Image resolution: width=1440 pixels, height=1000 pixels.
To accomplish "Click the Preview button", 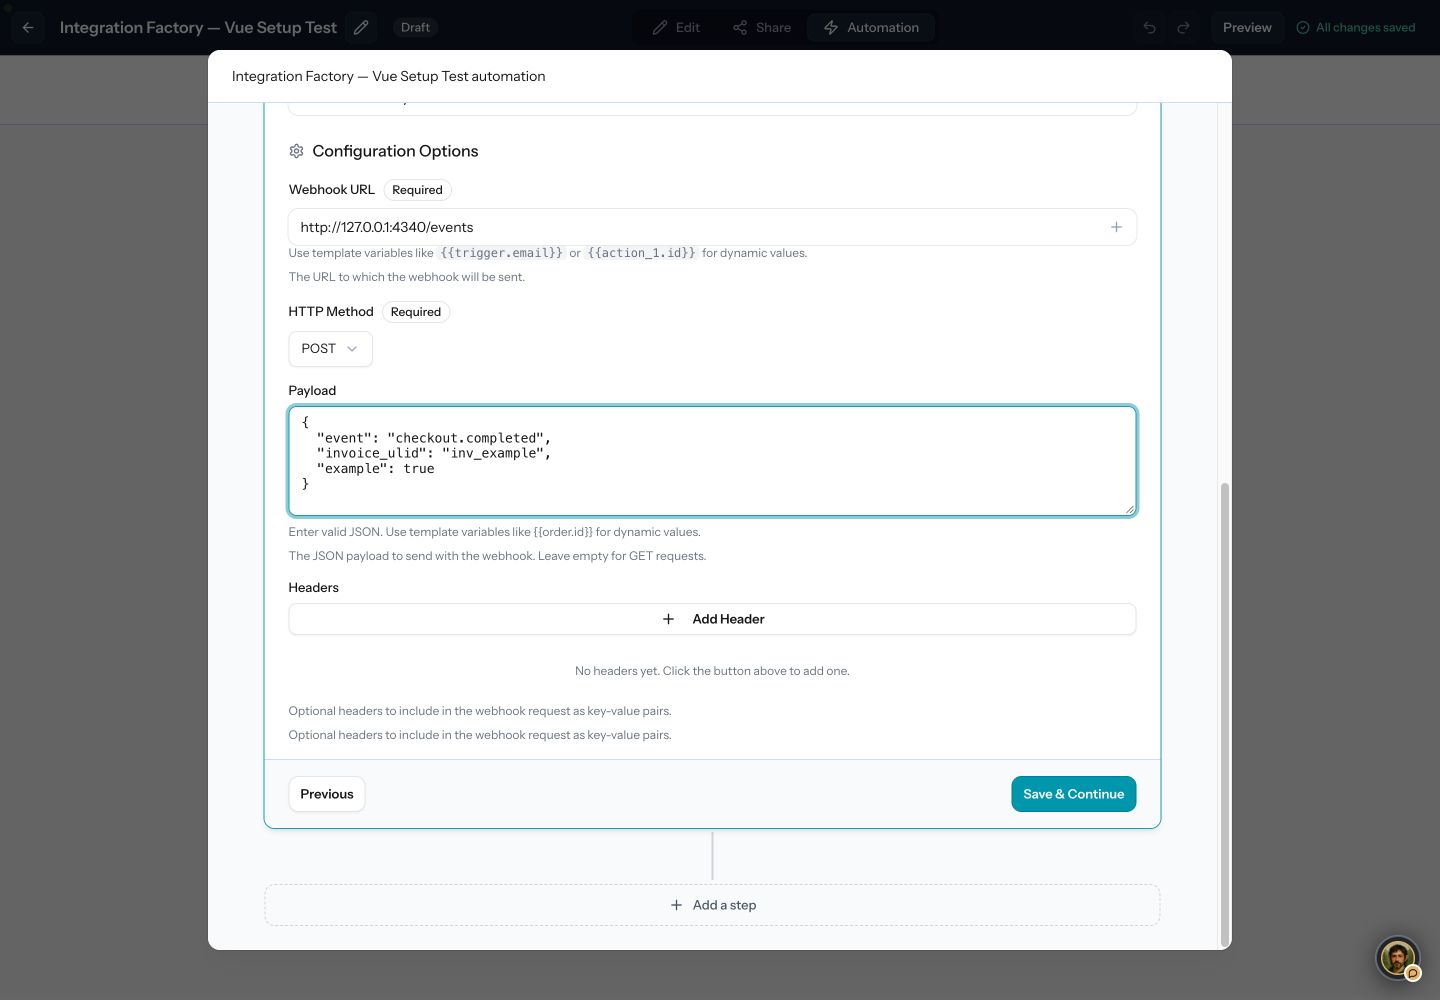I will click(1247, 28).
